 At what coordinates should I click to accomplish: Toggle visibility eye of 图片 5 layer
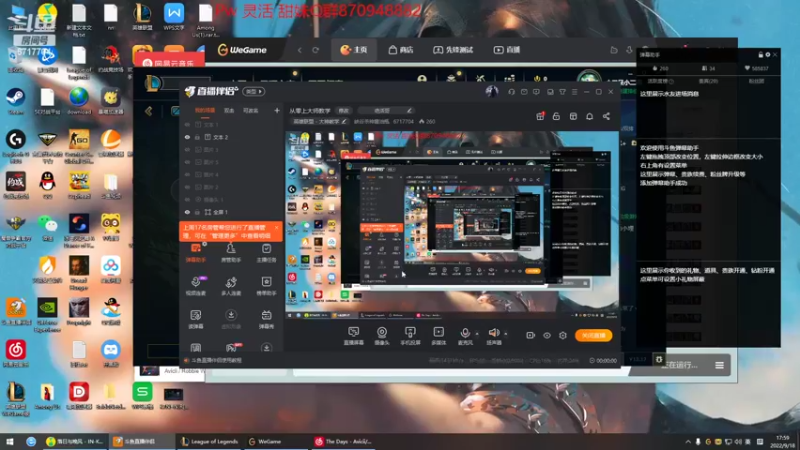tap(187, 162)
